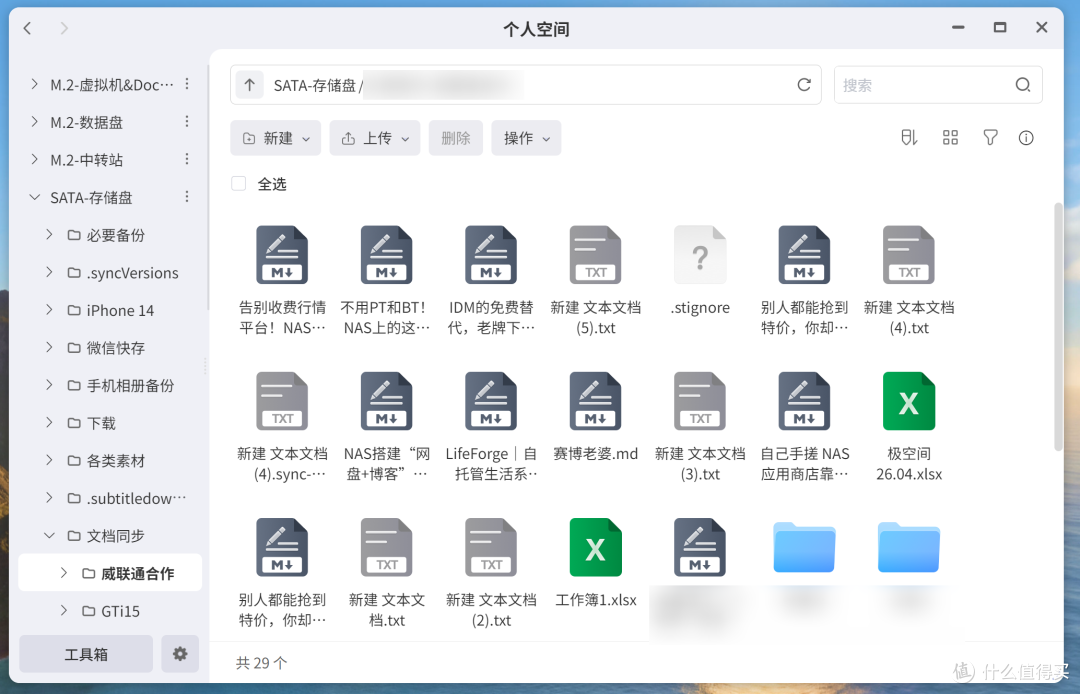This screenshot has height=694, width=1080.
Task: Expand the M.2-数据盘 volume
Action: pos(34,121)
